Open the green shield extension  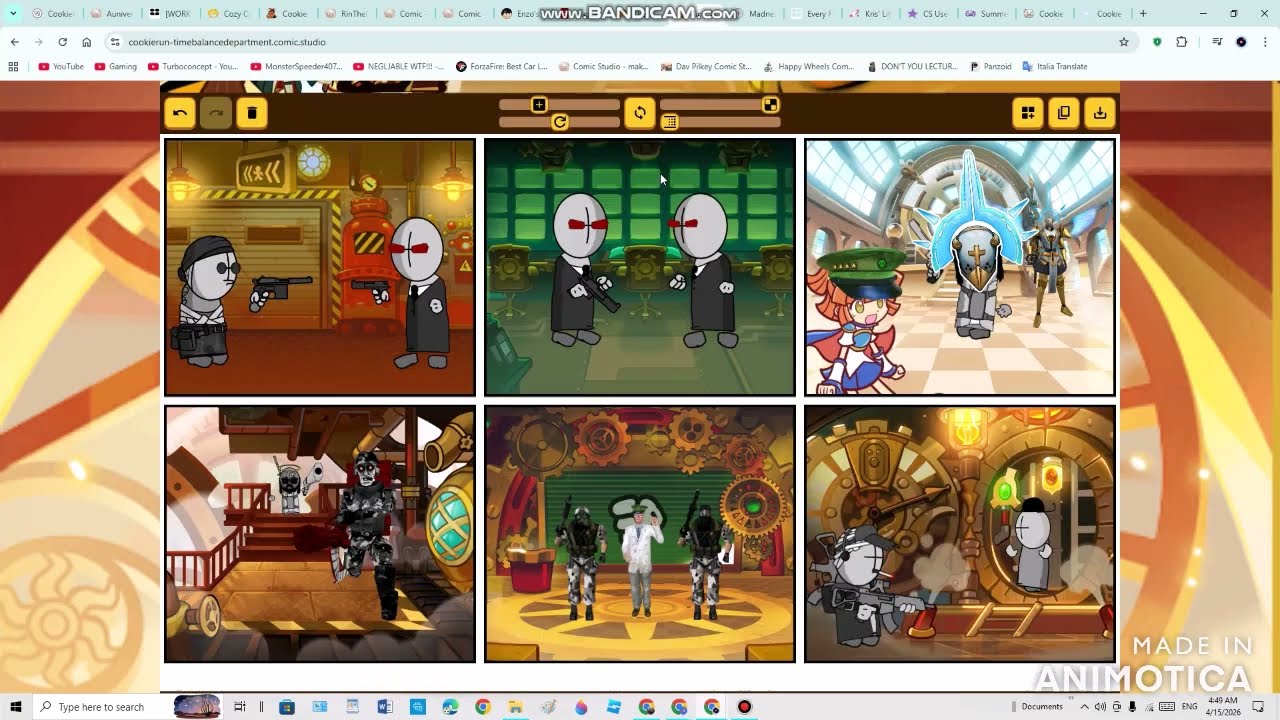point(1157,42)
